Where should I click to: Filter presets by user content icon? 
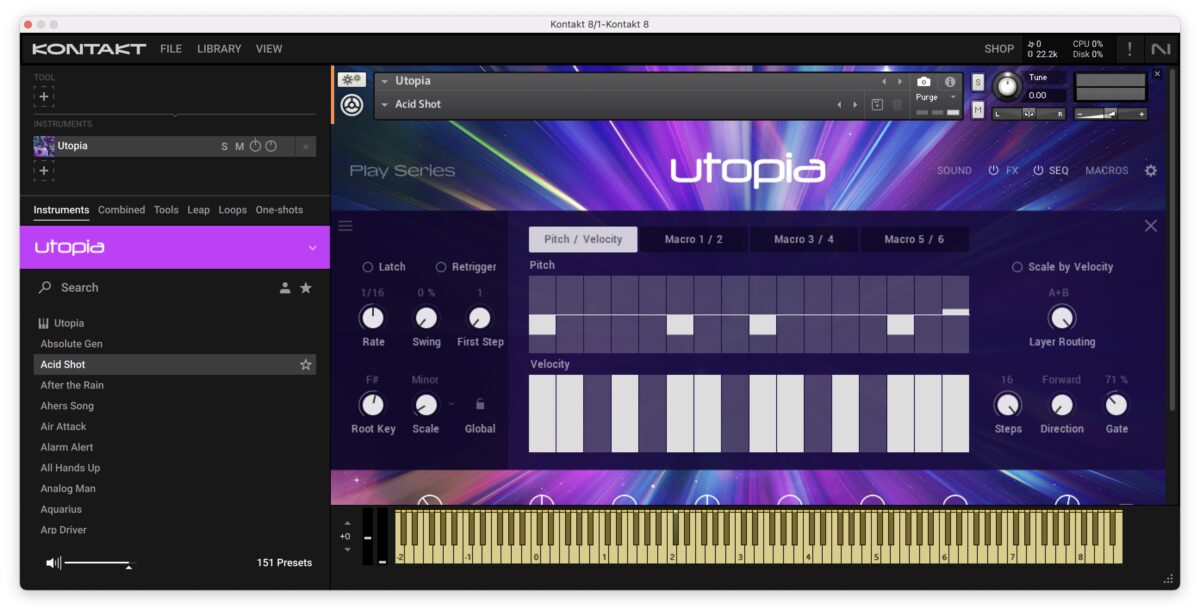coord(285,288)
